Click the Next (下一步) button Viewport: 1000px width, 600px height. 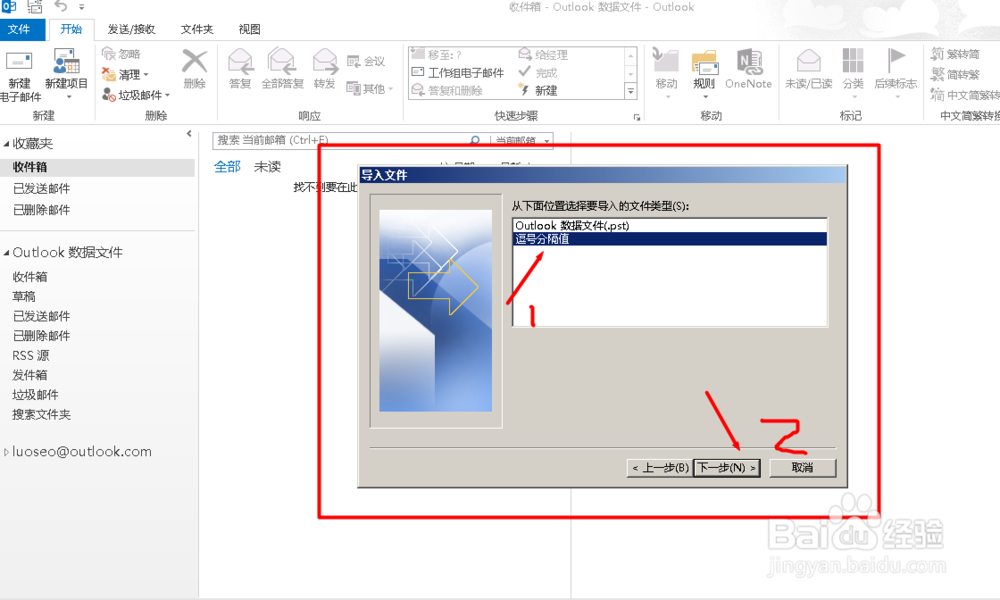click(x=726, y=467)
